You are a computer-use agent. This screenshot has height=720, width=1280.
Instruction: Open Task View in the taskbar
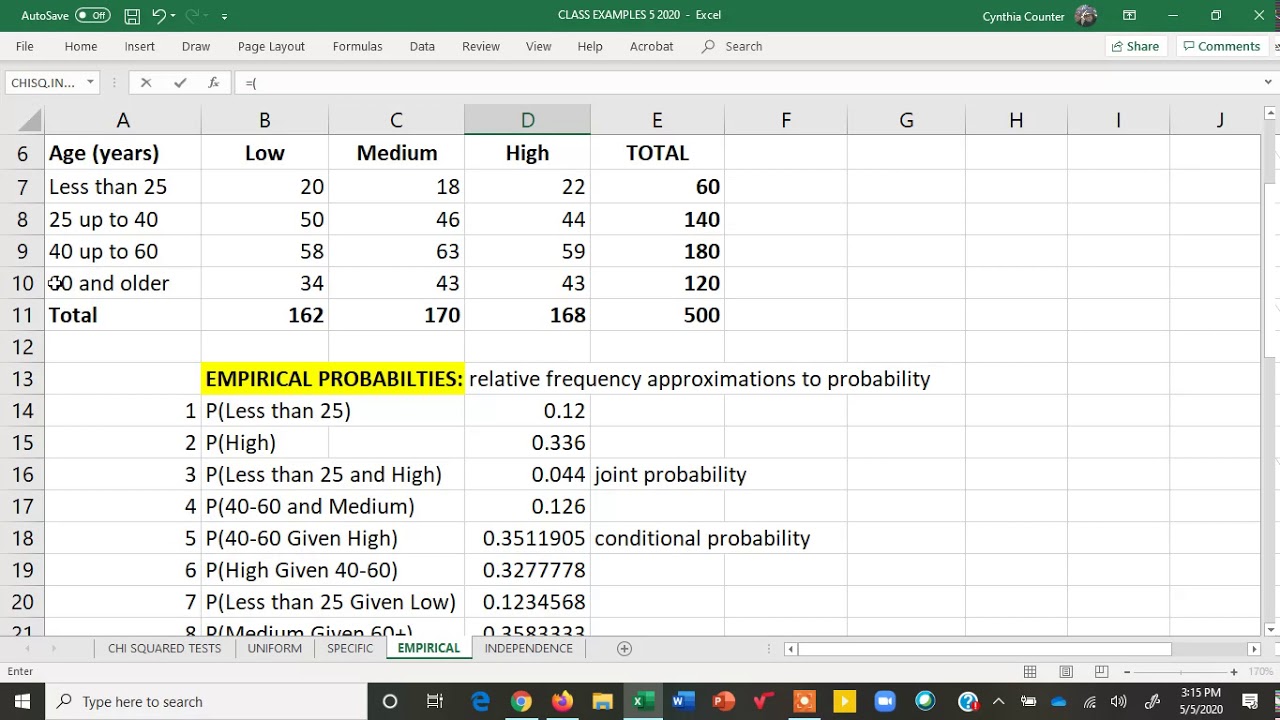pyautogui.click(x=435, y=701)
